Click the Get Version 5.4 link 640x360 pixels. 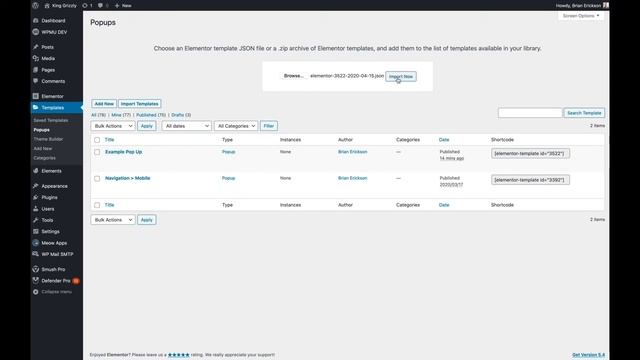589,355
